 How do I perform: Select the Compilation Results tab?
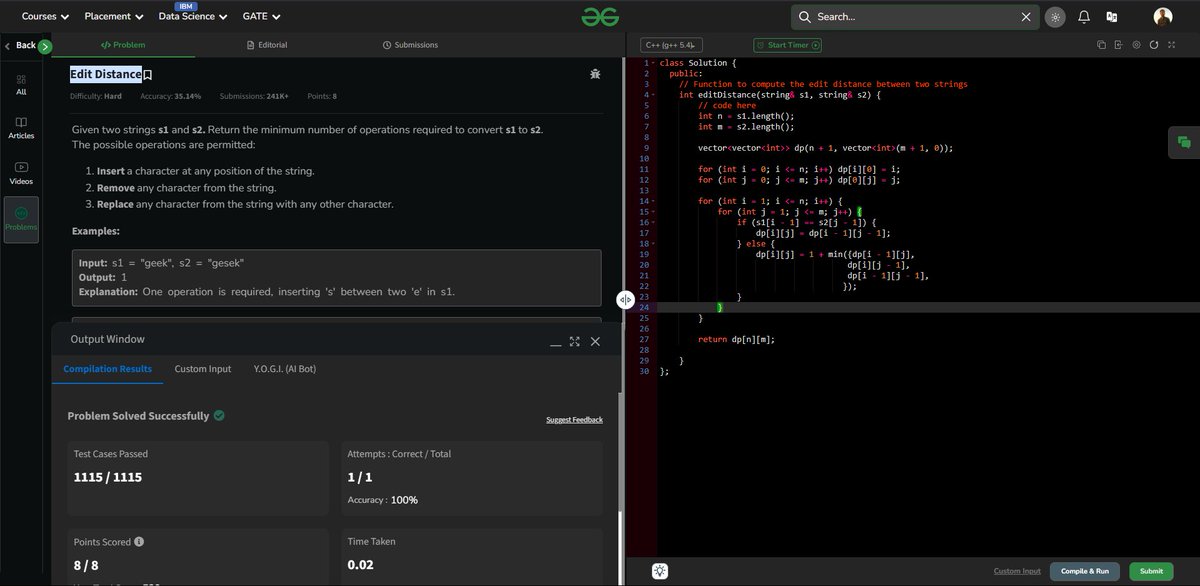pos(108,369)
